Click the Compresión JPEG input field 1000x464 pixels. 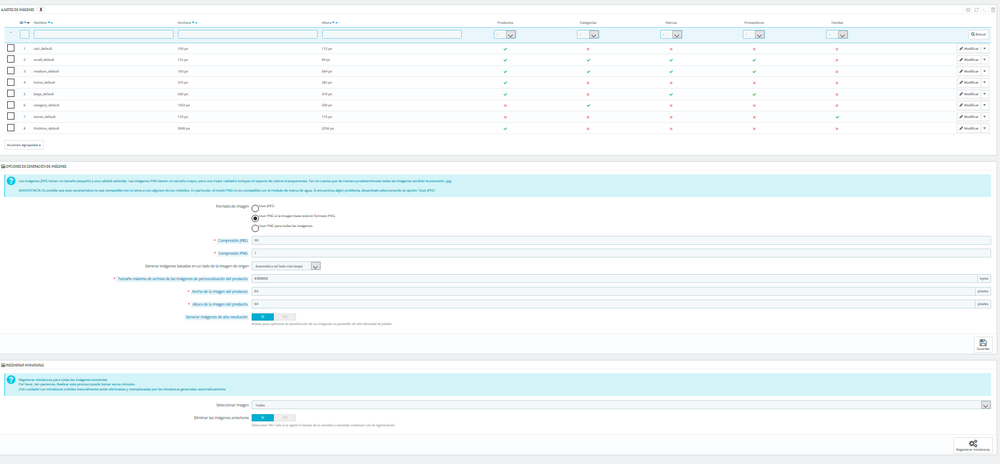point(621,240)
